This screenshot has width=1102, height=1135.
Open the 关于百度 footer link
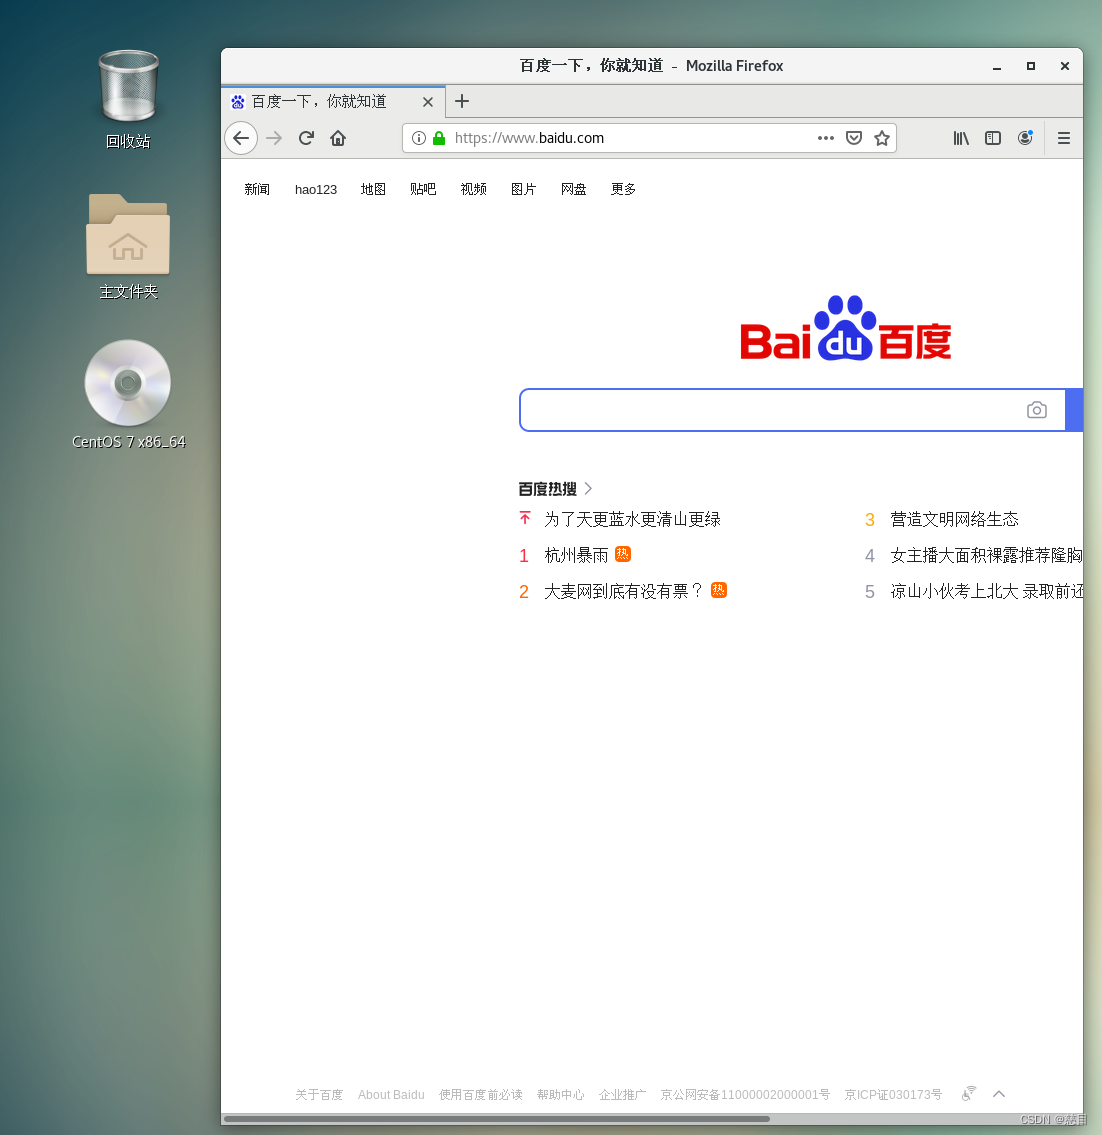click(319, 1094)
